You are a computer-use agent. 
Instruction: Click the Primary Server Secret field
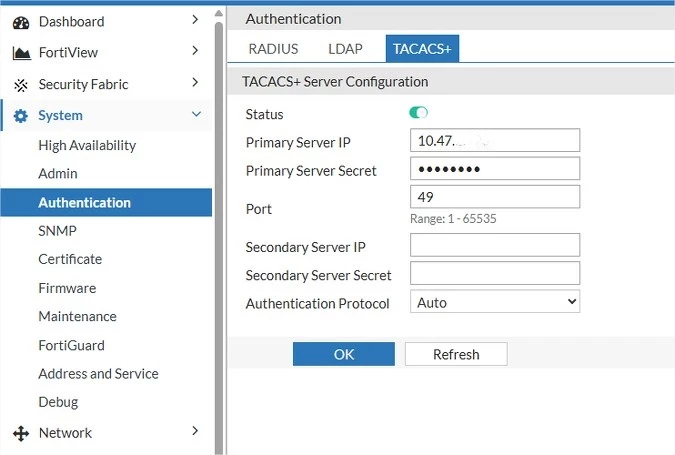click(495, 168)
